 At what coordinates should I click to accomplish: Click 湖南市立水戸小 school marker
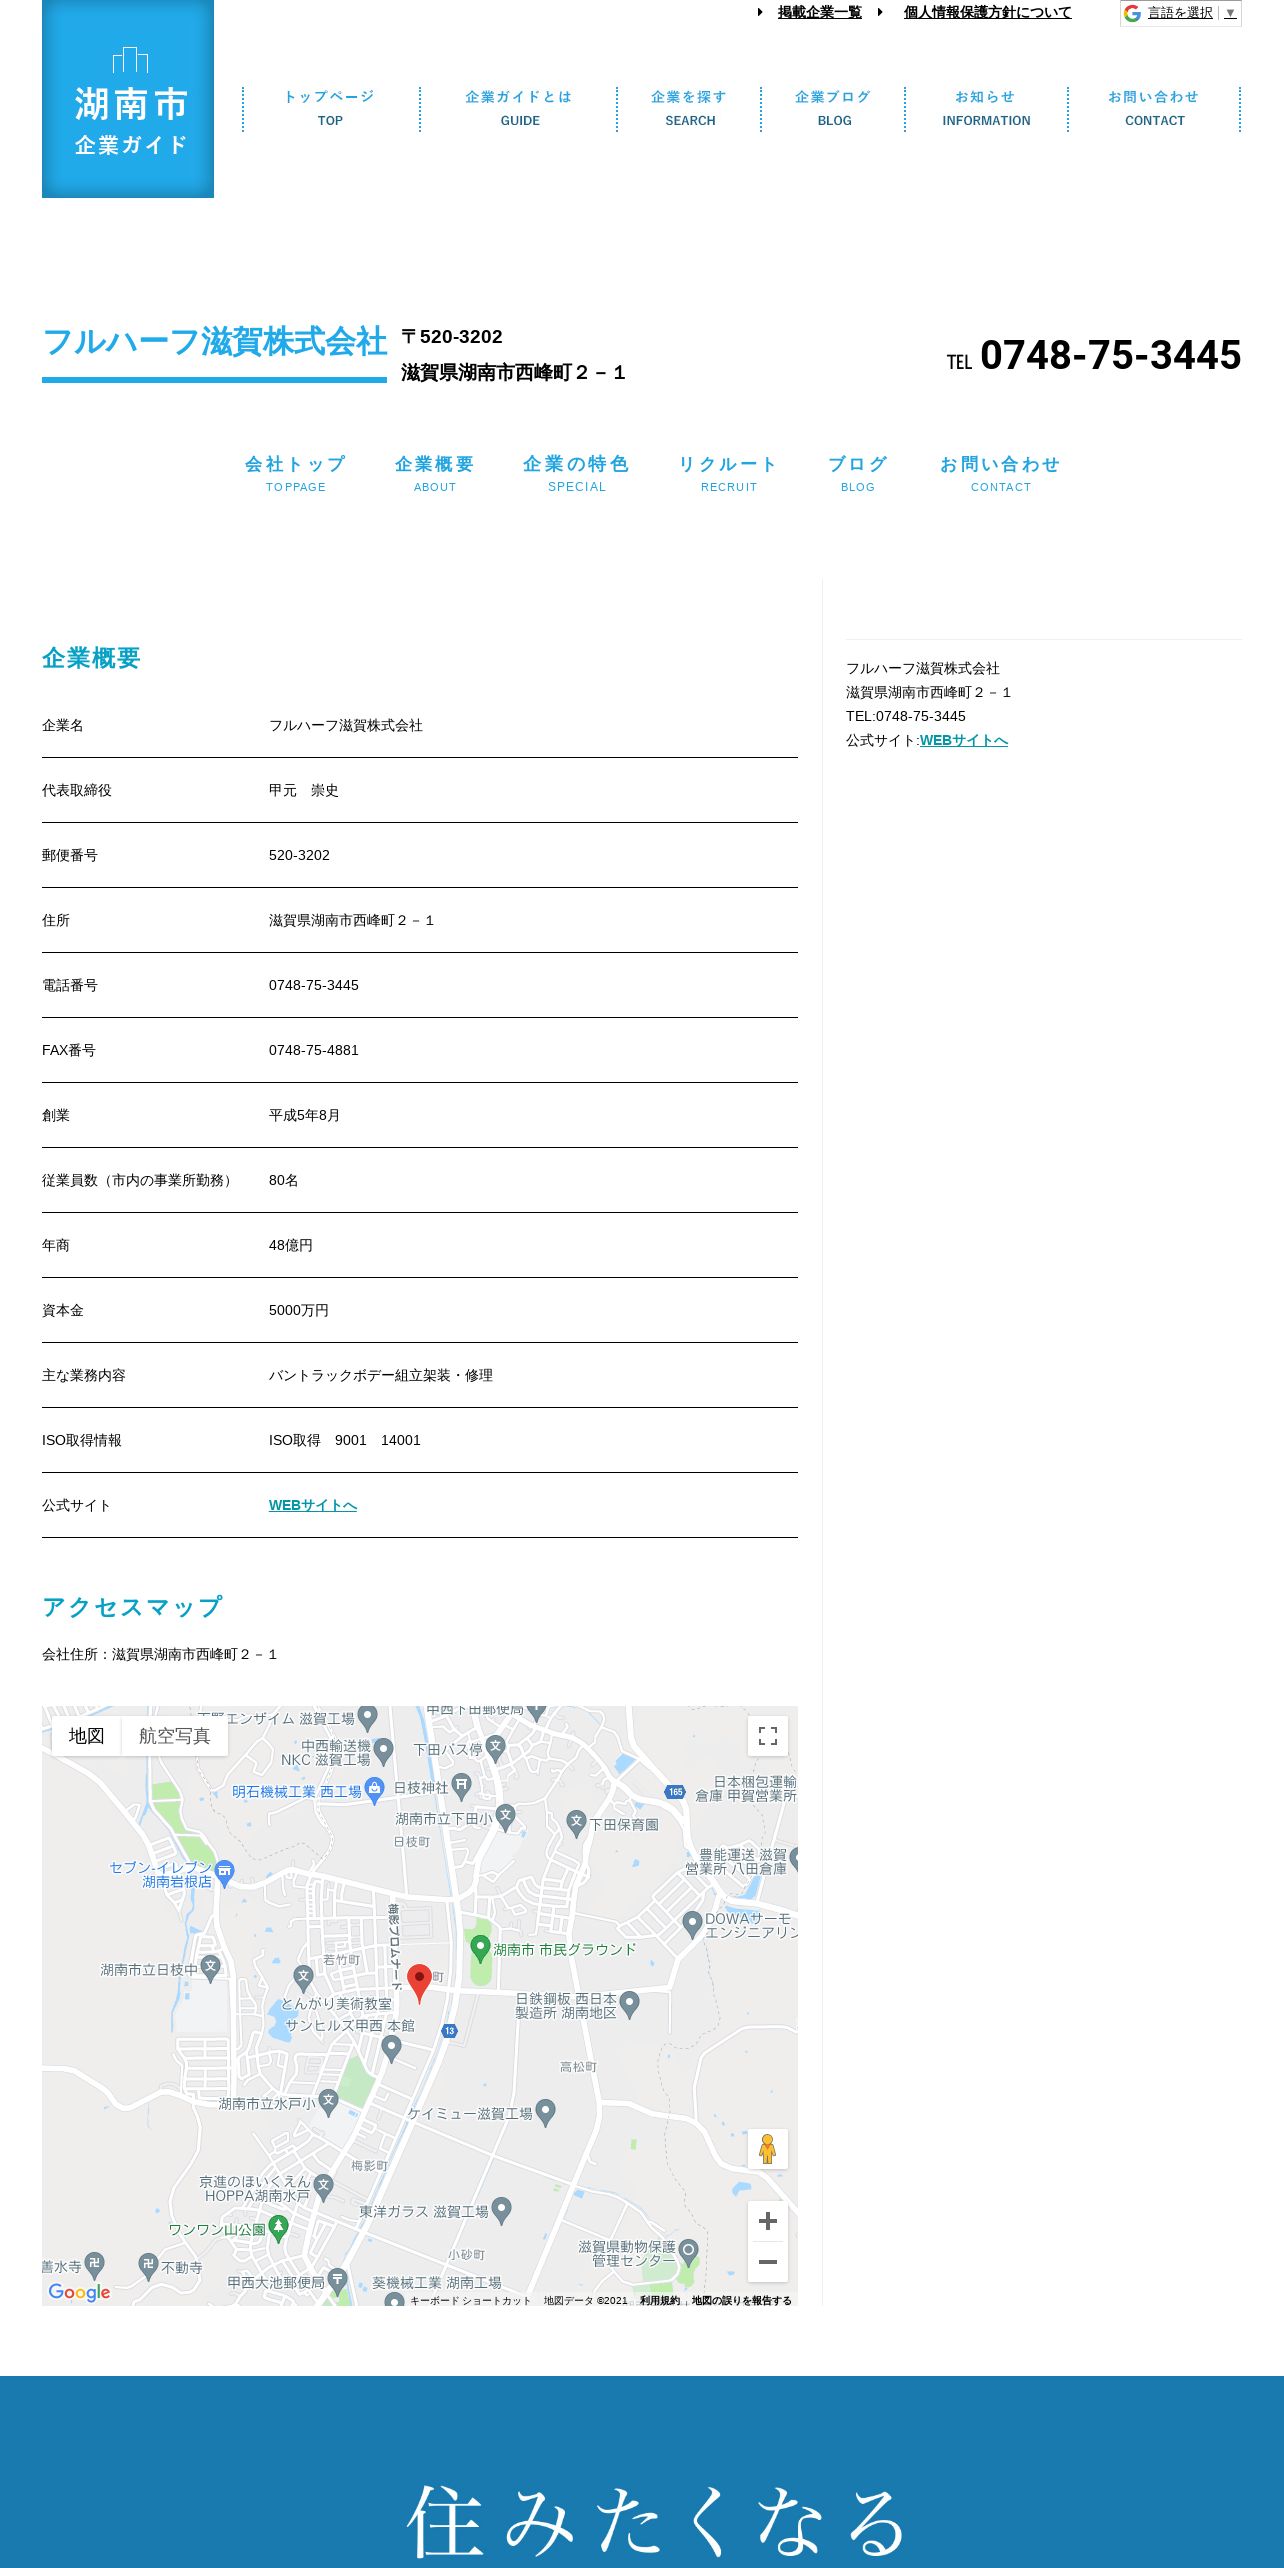[x=328, y=2102]
